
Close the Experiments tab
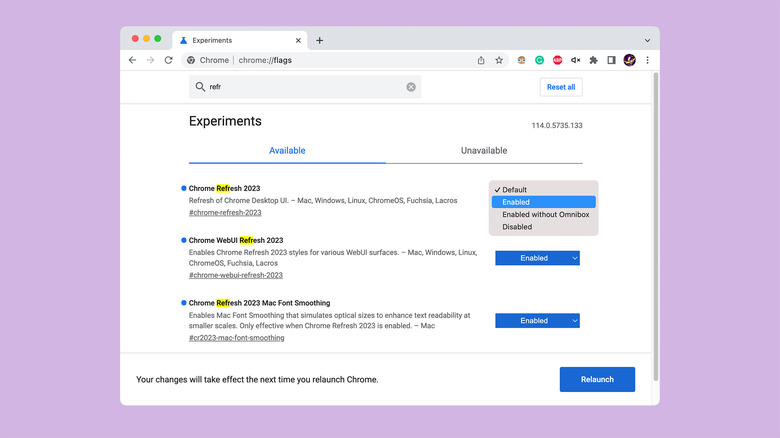click(x=298, y=40)
